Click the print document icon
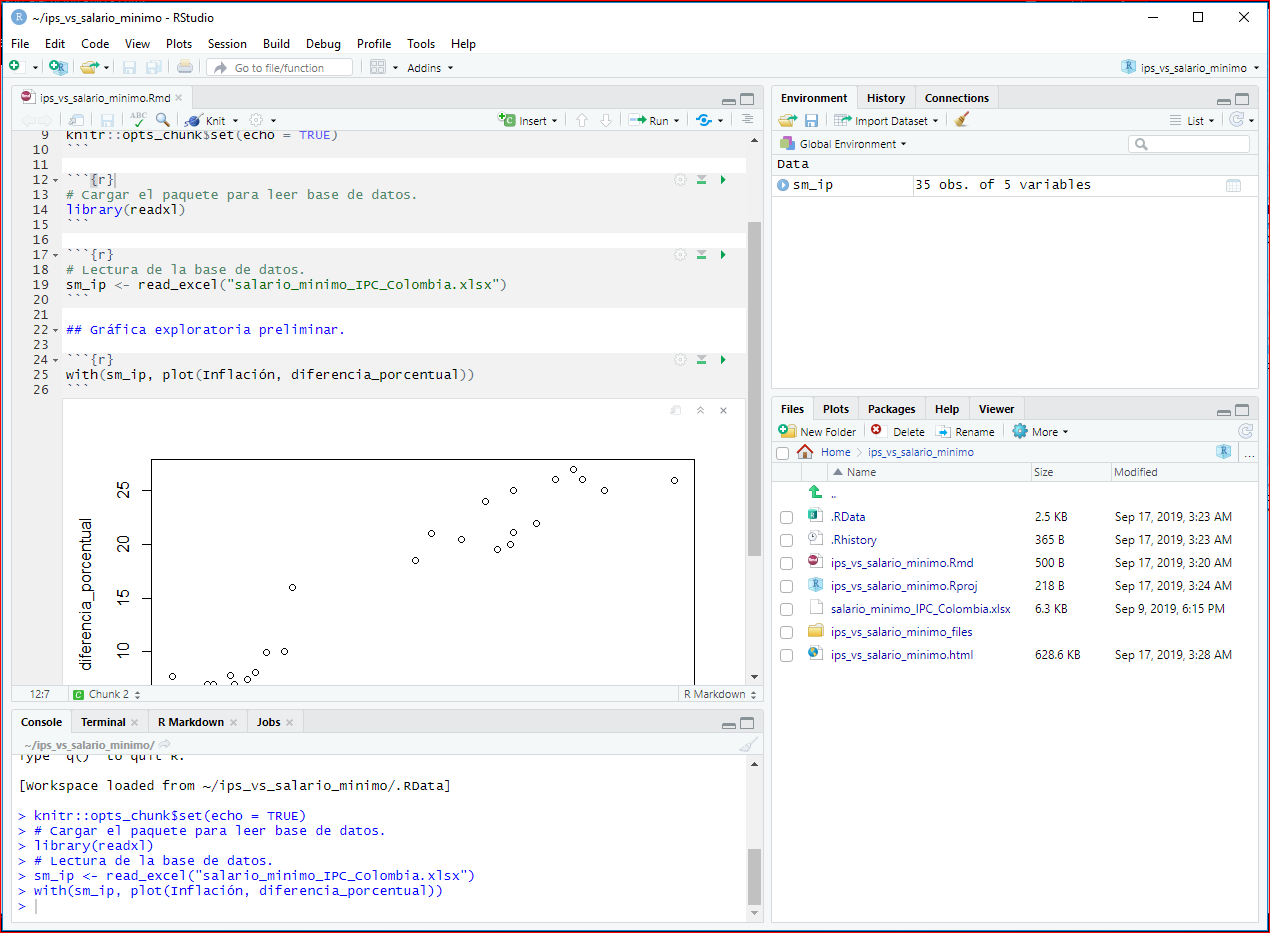The width and height of the screenshot is (1270, 933). pyautogui.click(x=185, y=67)
